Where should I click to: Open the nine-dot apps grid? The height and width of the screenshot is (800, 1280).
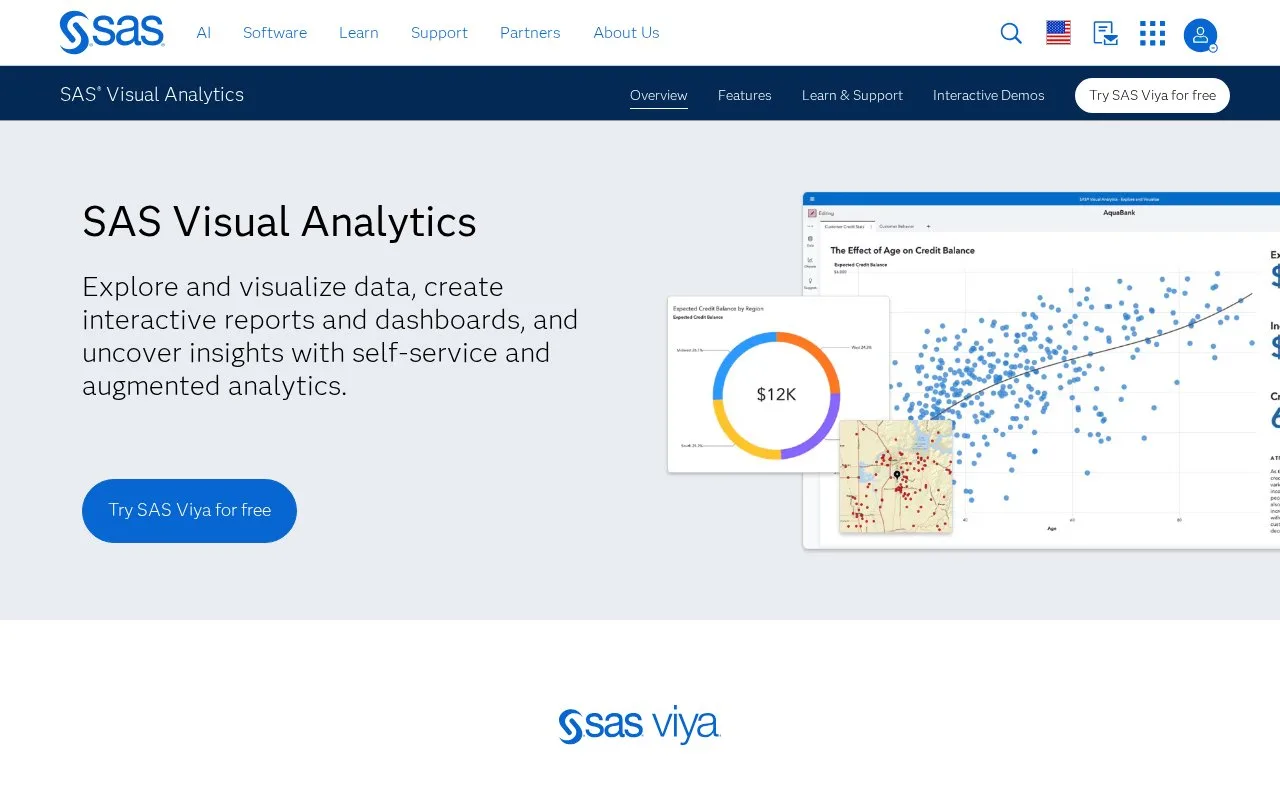coord(1152,33)
